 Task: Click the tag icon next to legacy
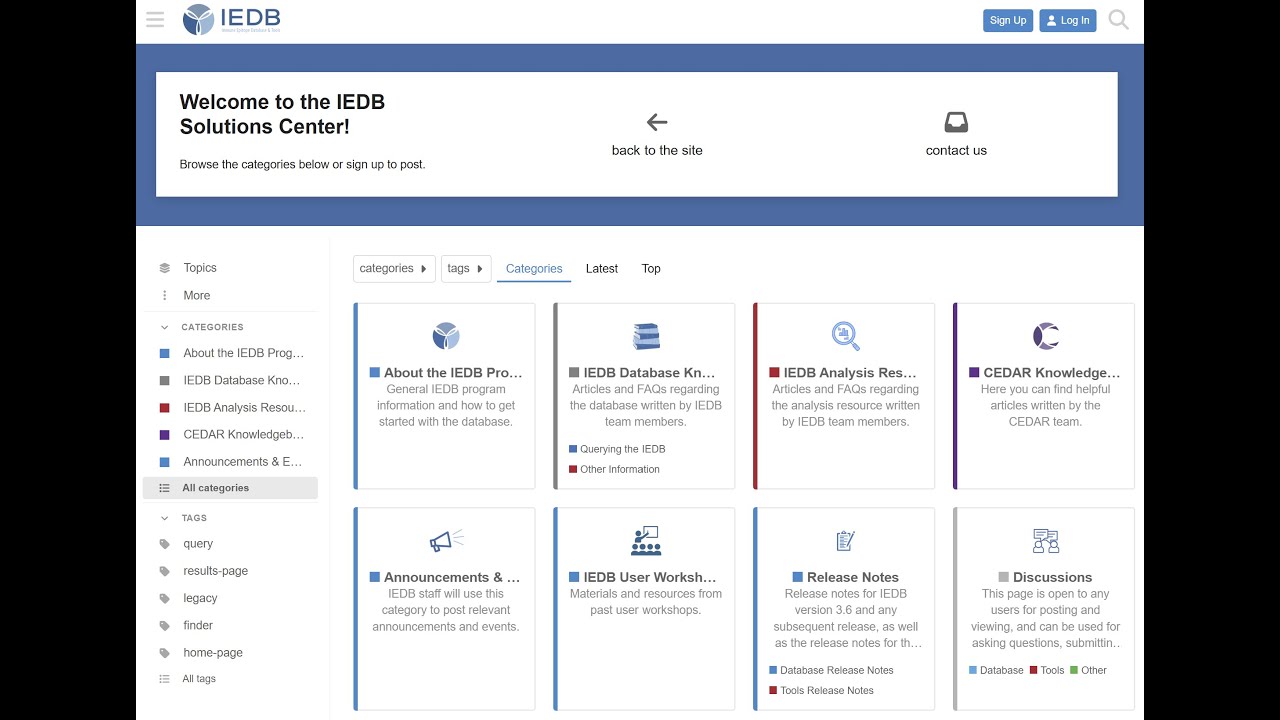tap(165, 598)
